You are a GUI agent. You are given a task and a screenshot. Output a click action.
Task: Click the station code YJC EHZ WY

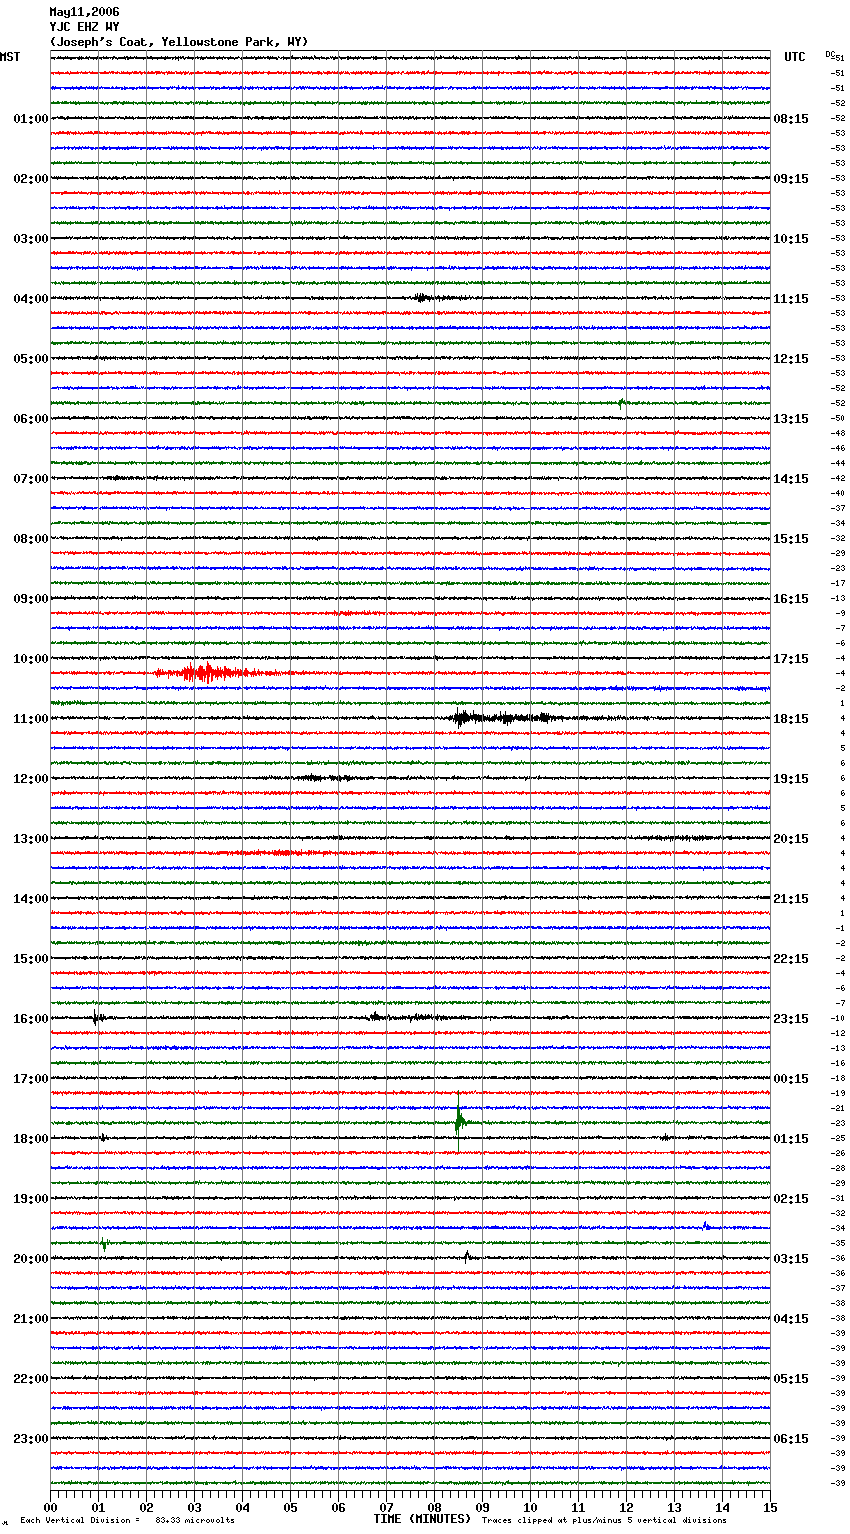84,27
